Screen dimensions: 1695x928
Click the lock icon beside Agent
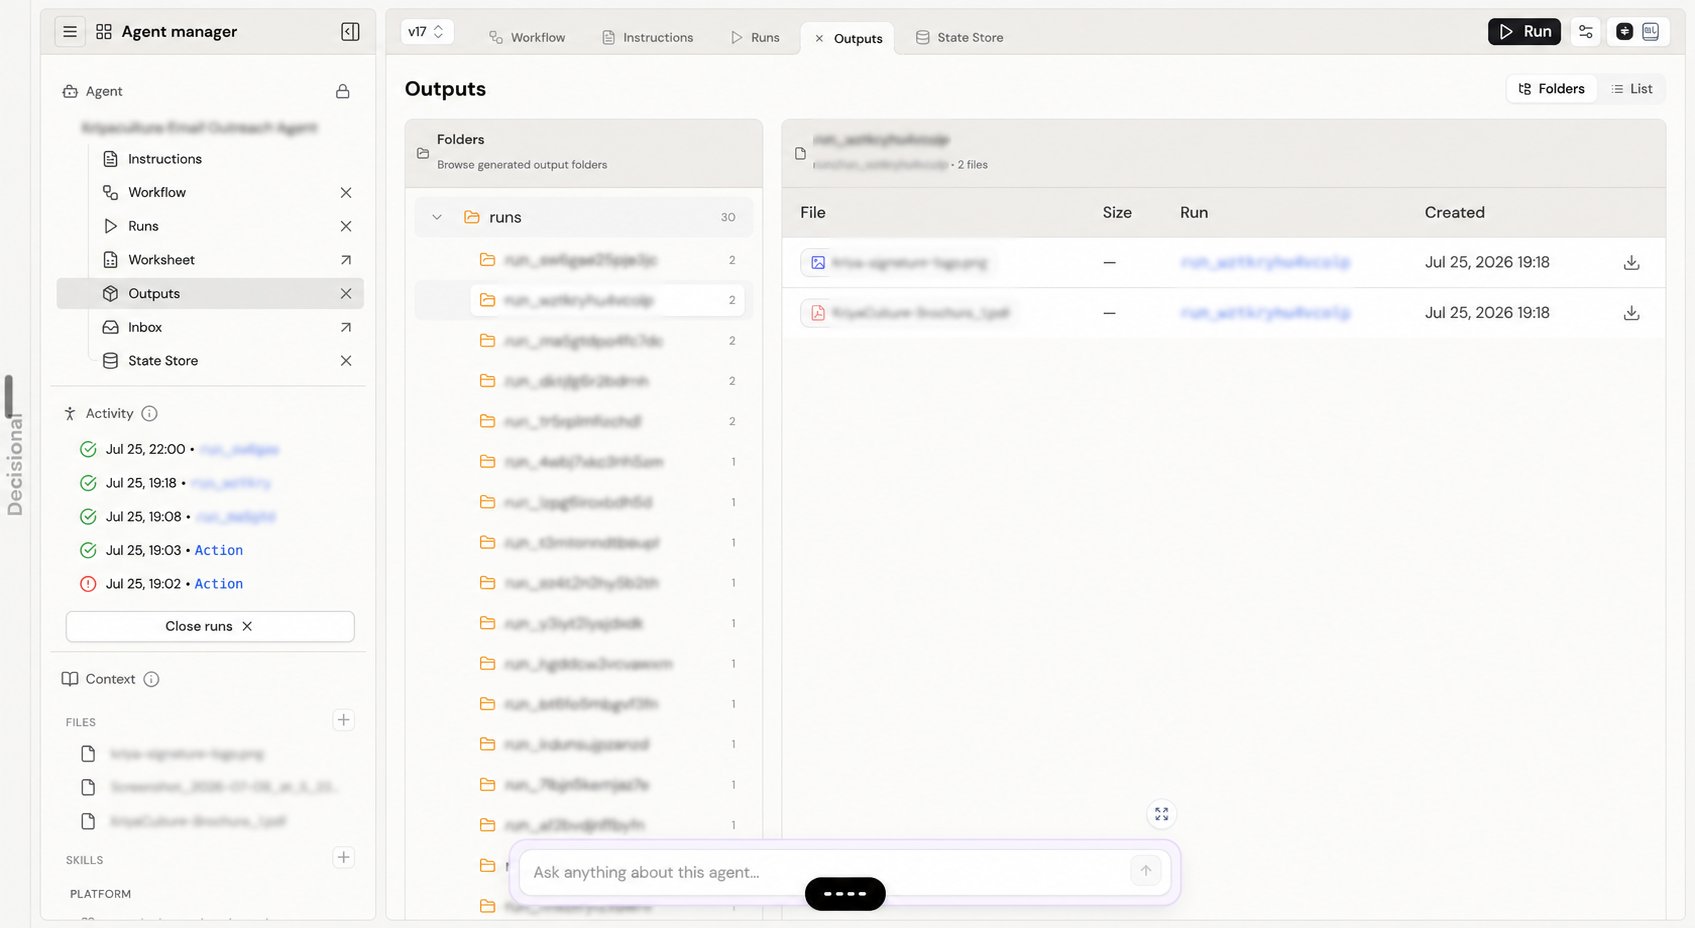coord(343,91)
